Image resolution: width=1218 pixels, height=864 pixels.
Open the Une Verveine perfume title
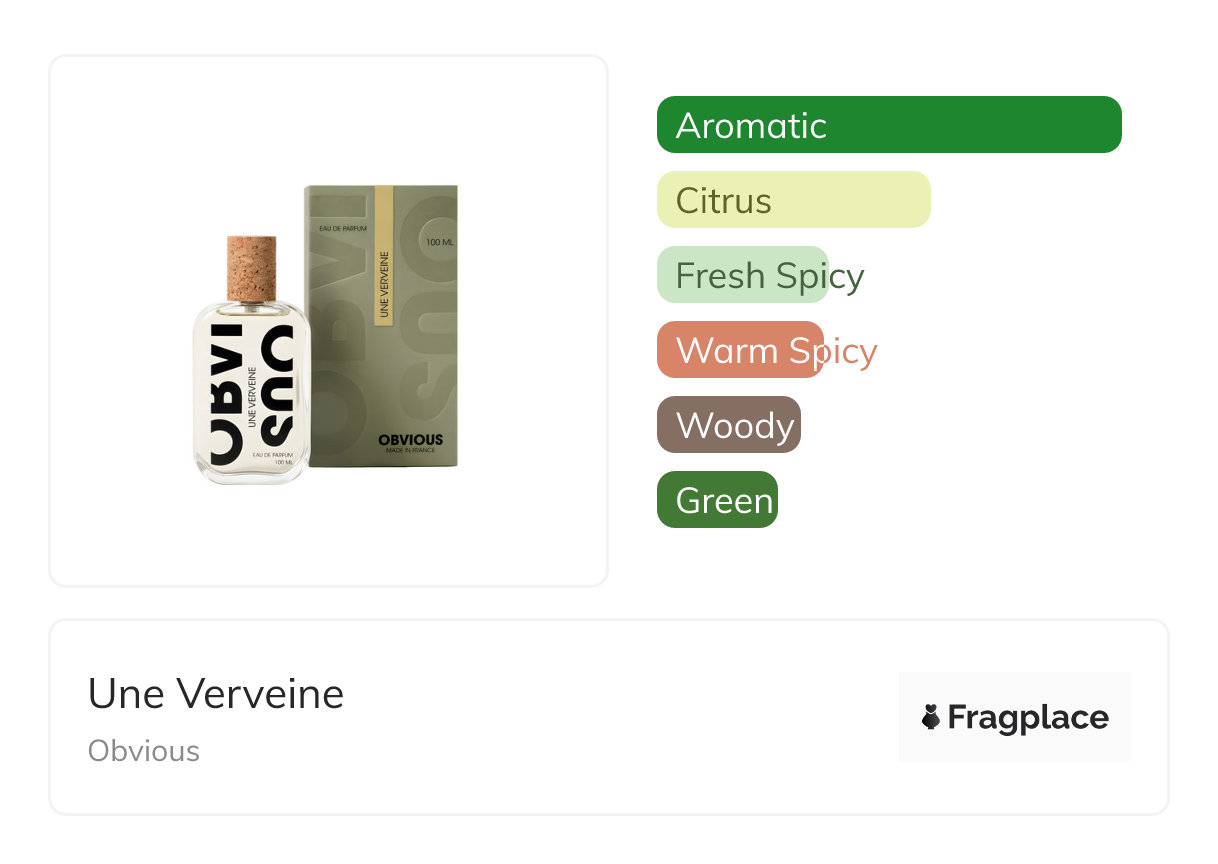pyautogui.click(x=216, y=694)
